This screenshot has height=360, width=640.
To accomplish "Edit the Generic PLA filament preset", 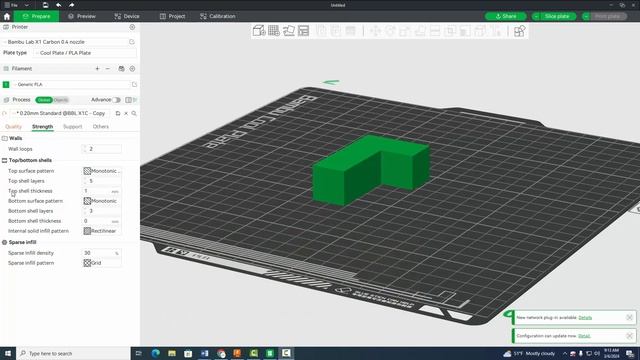I will pyautogui.click(x=134, y=84).
